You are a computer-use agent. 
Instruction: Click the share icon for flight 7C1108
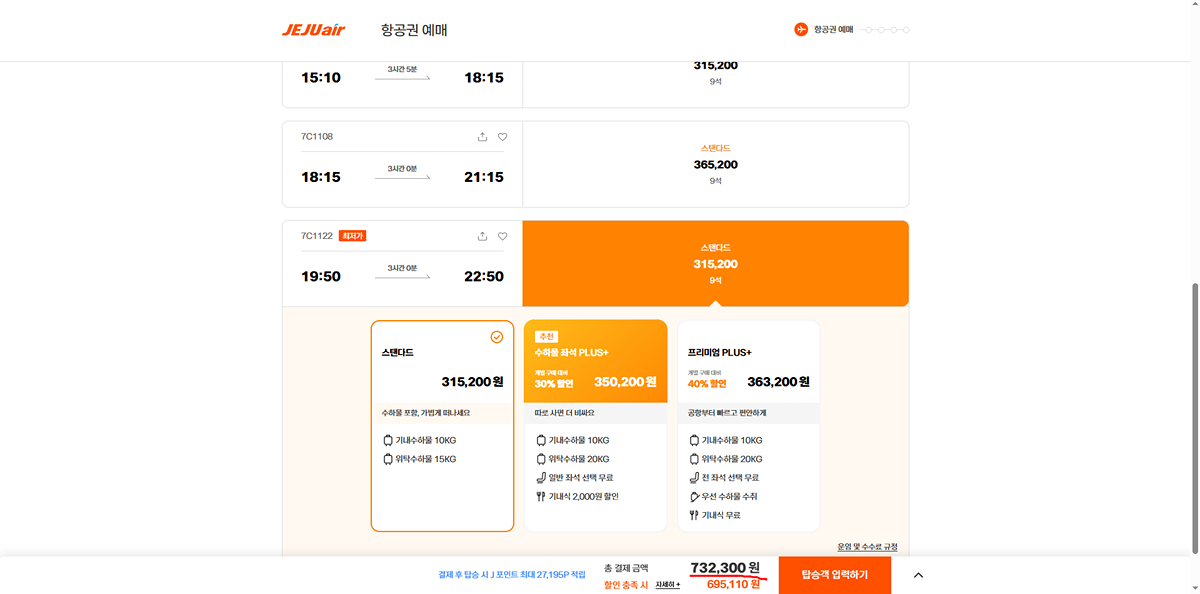click(x=482, y=137)
